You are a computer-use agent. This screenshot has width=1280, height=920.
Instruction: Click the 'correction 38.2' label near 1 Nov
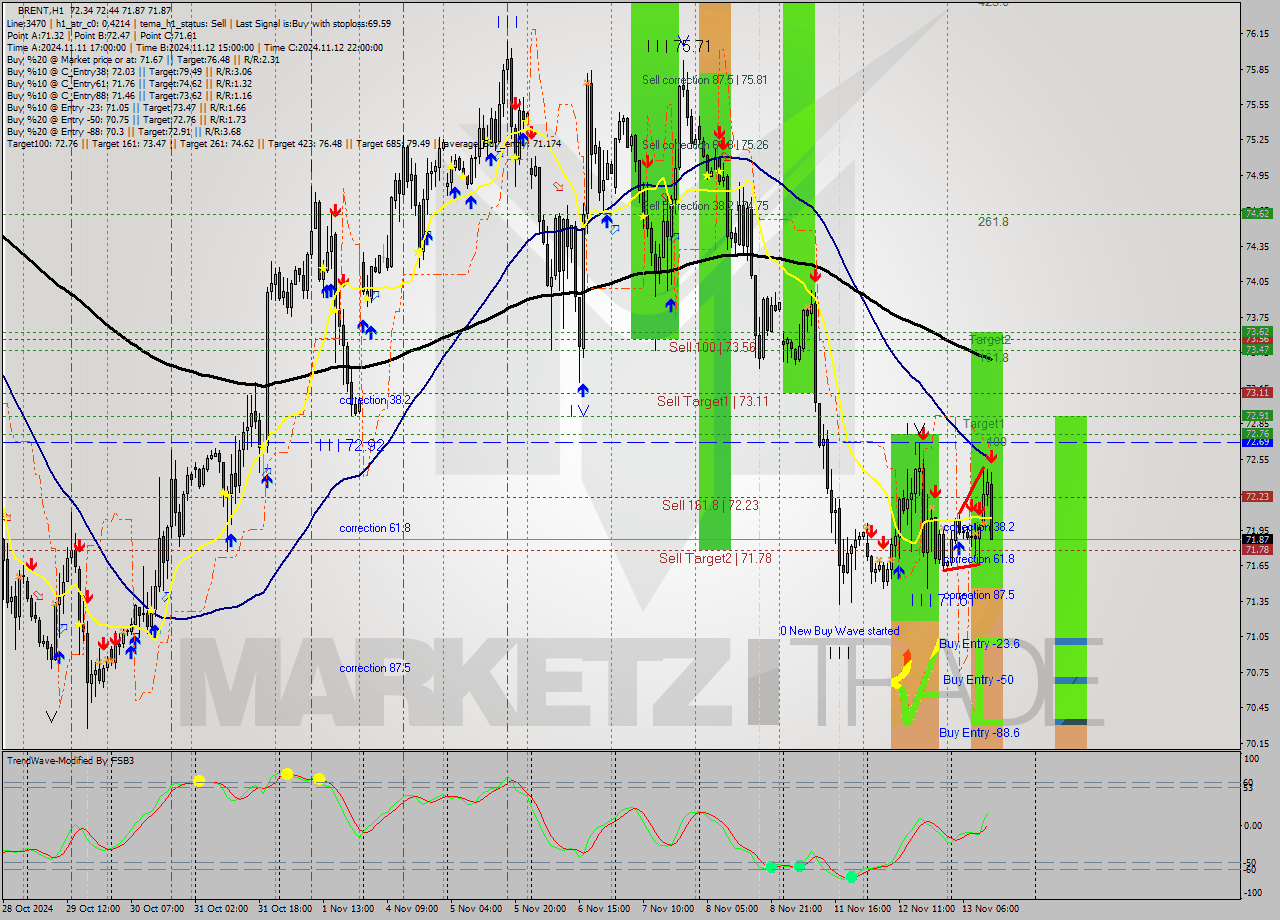pyautogui.click(x=374, y=400)
